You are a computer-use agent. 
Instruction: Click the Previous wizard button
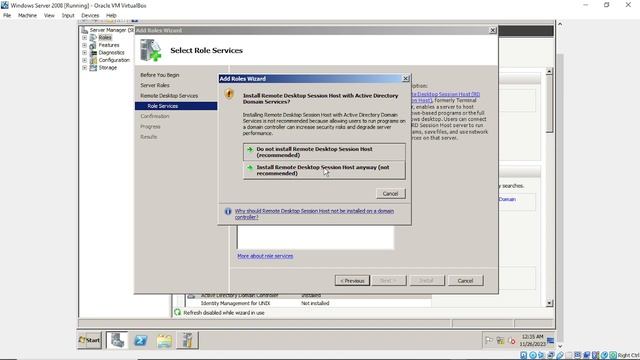(352, 281)
